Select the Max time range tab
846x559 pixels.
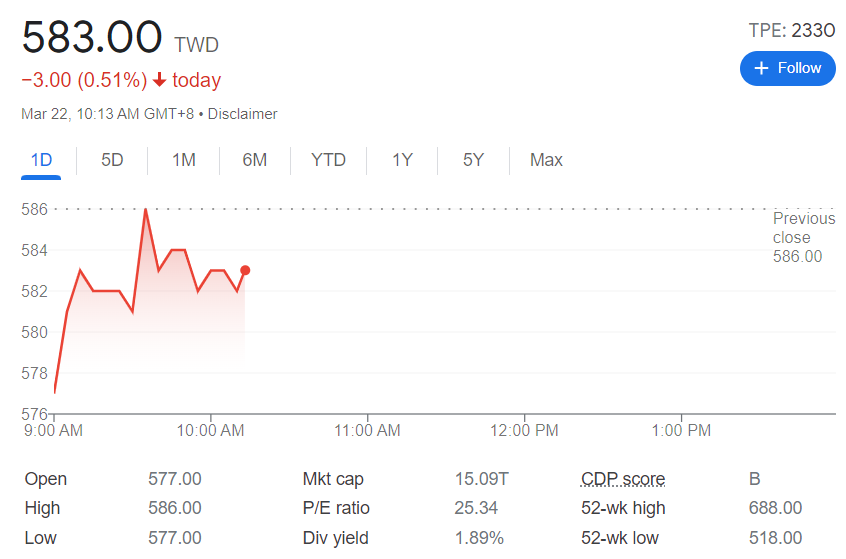pos(546,160)
